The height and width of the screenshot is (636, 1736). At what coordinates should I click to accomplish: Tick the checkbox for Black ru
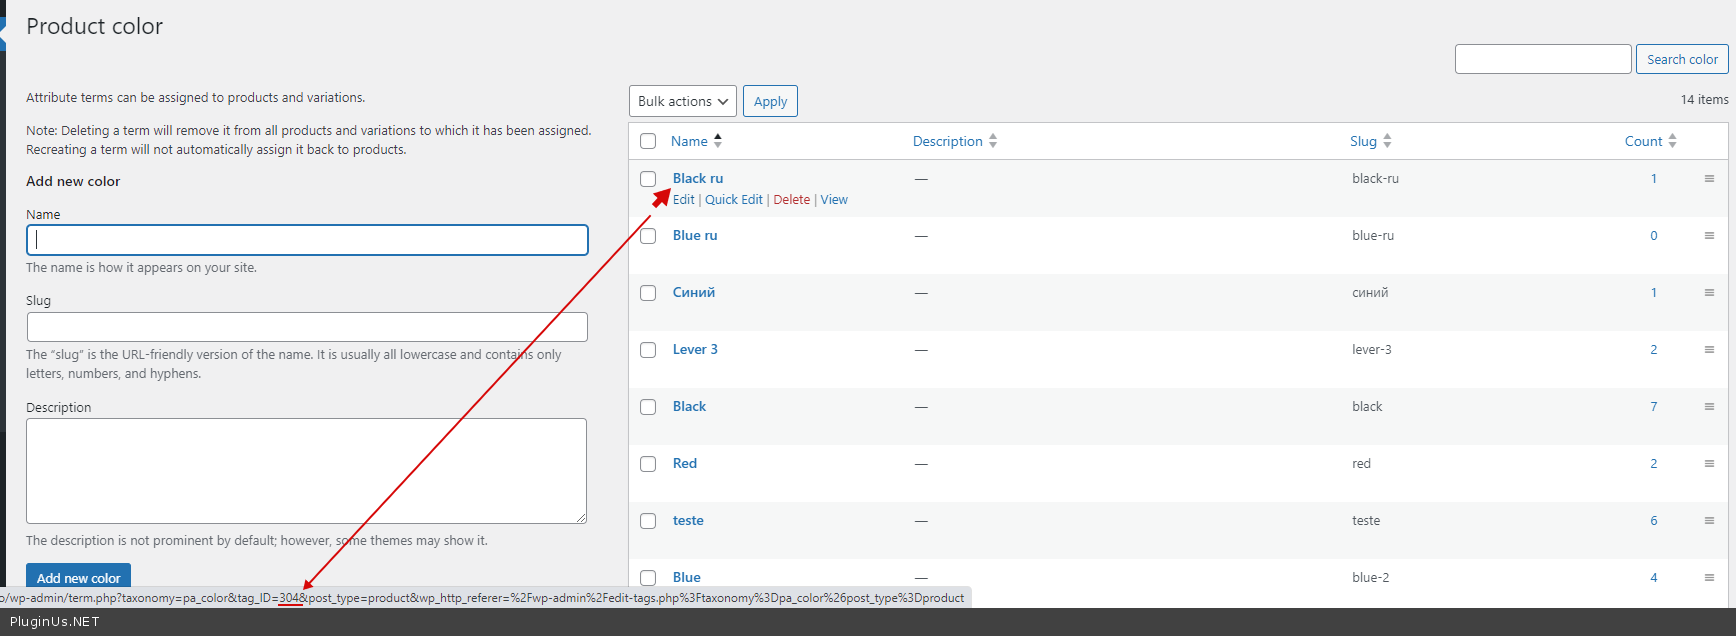point(648,179)
